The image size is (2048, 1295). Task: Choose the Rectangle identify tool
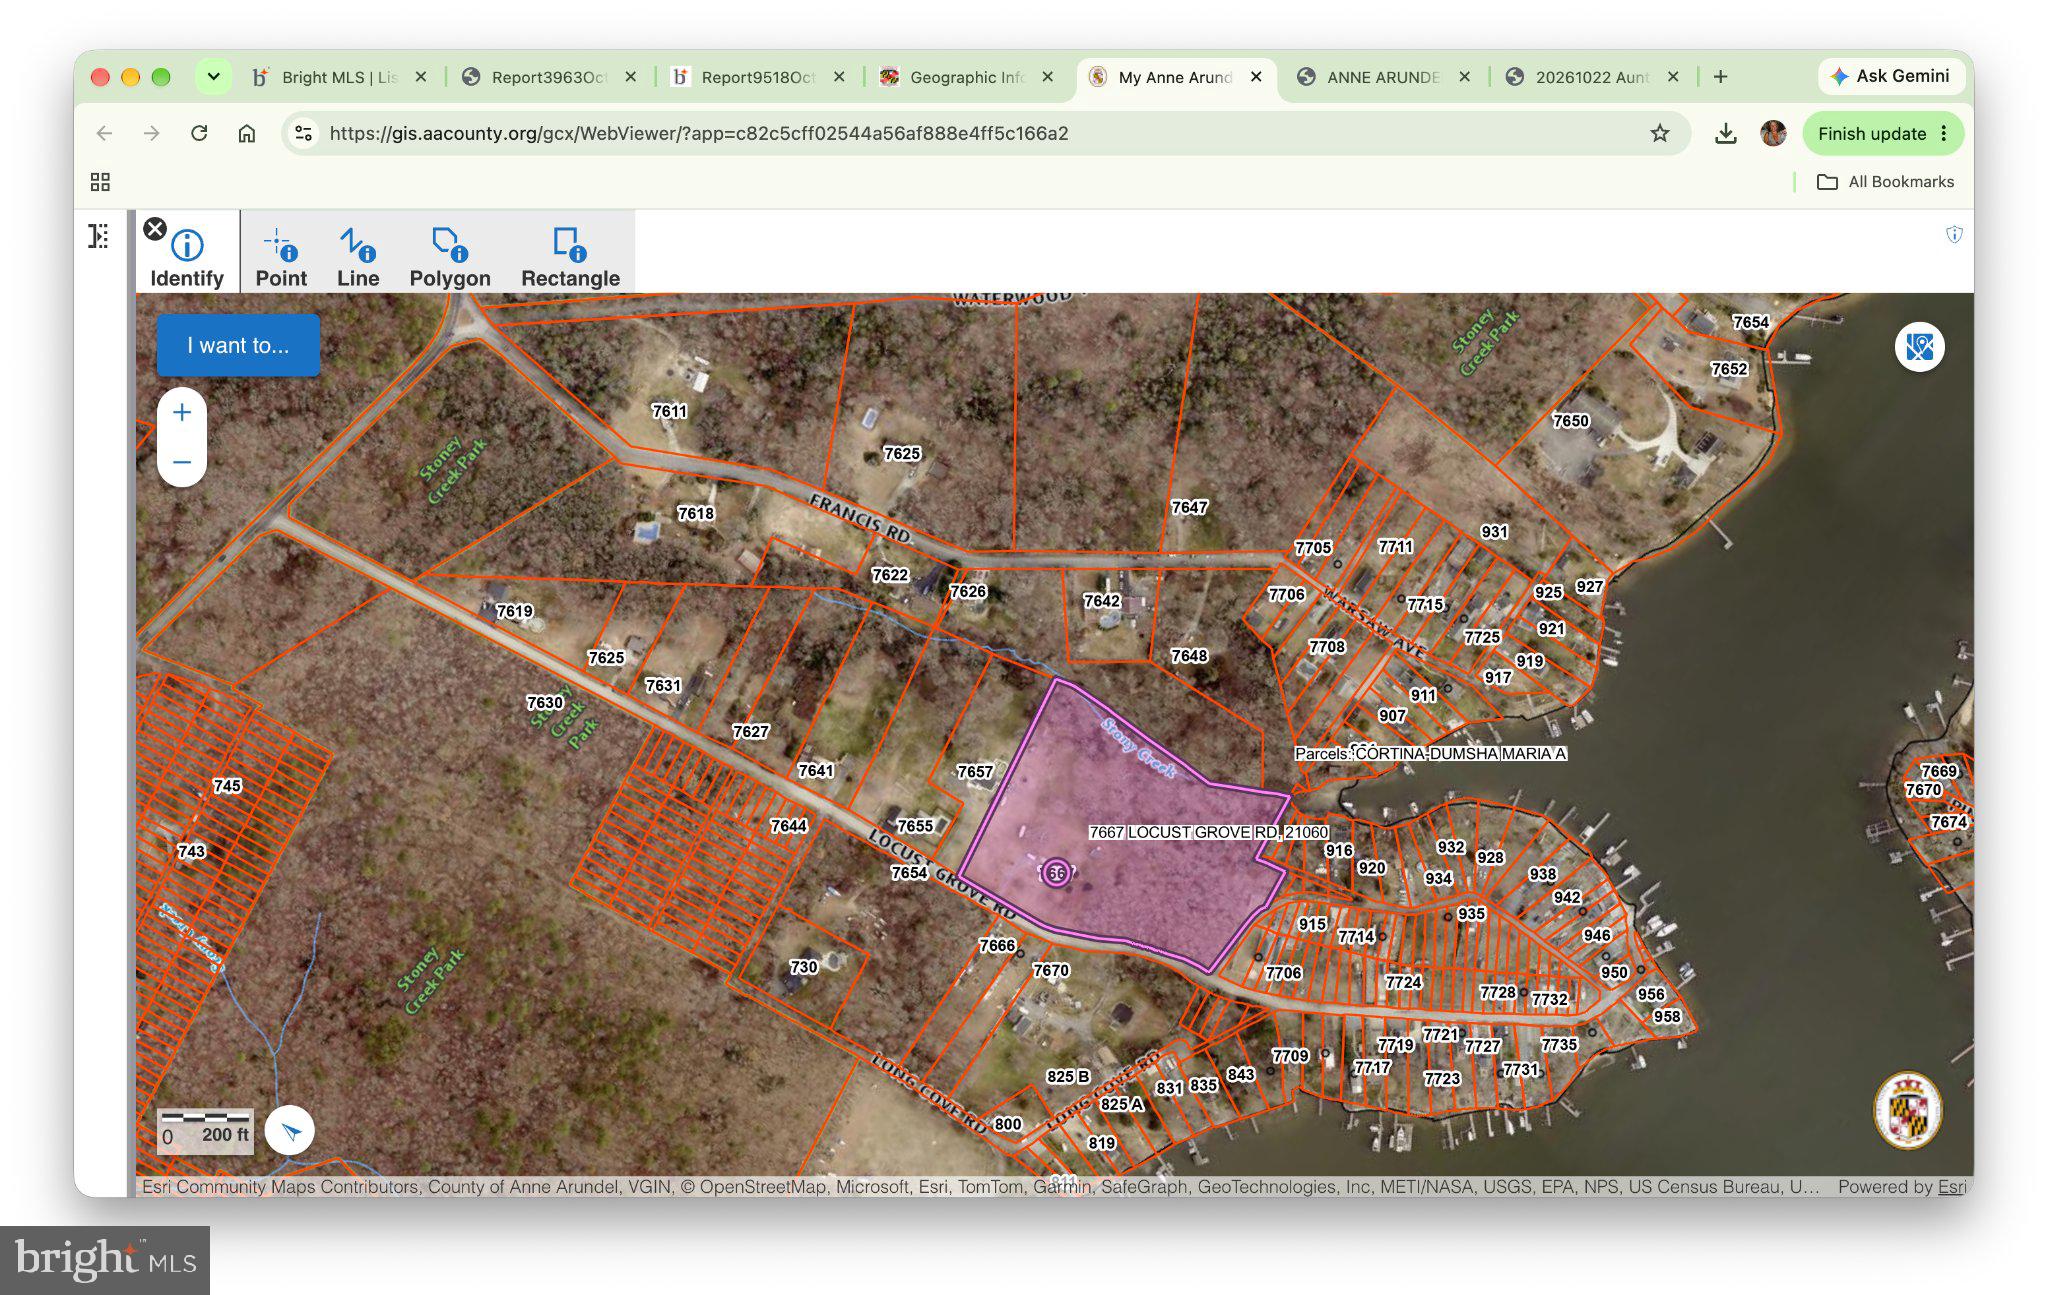click(x=570, y=258)
